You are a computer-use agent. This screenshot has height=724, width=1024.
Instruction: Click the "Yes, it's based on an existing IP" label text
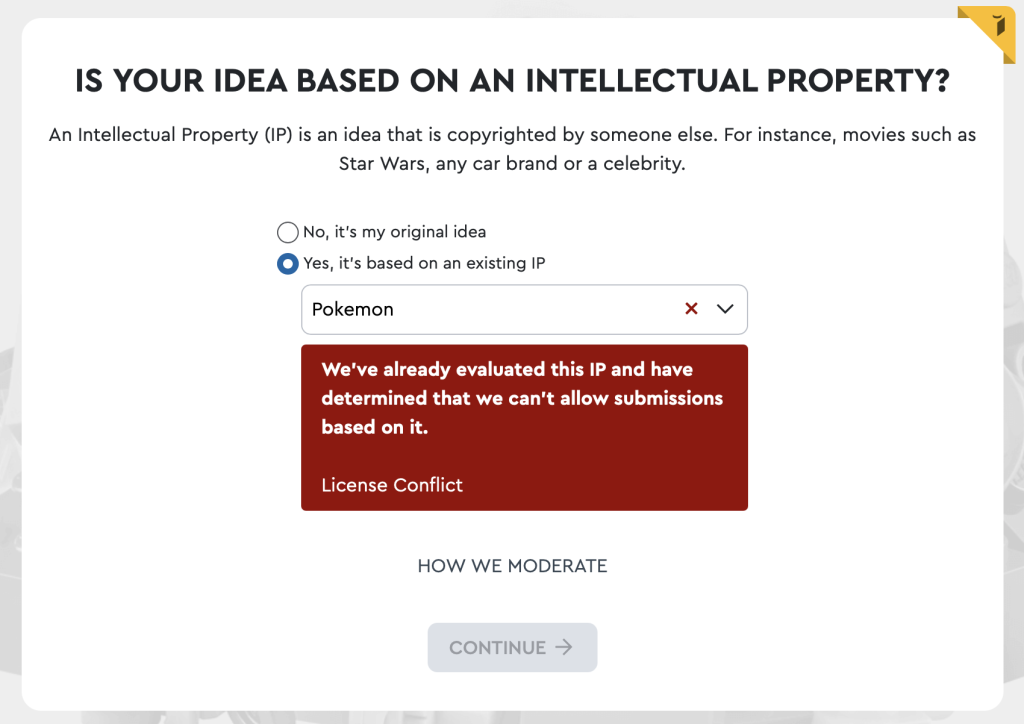point(424,264)
